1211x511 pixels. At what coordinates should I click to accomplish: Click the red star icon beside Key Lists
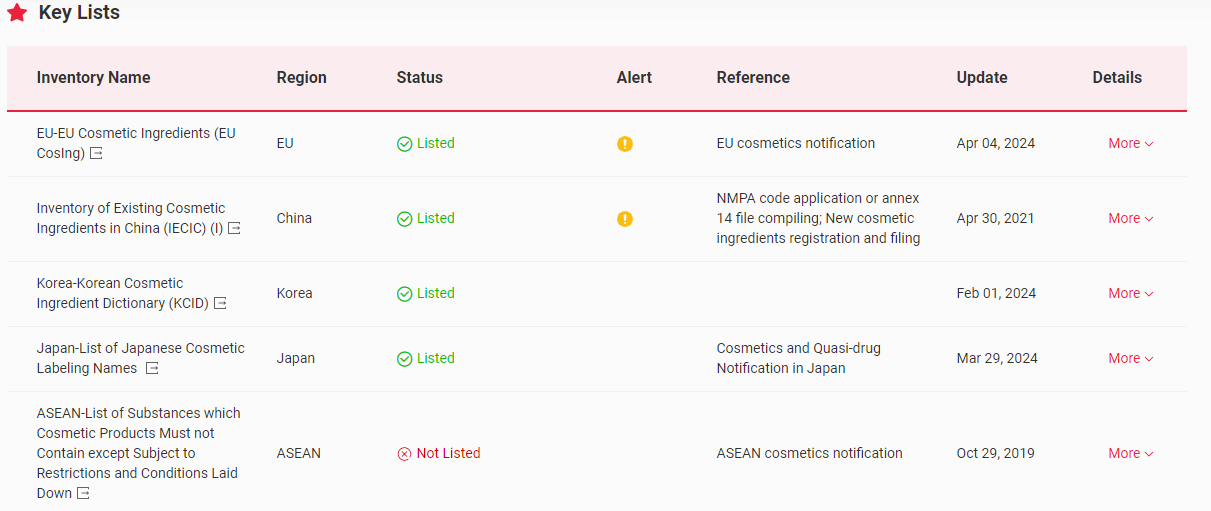[17, 13]
